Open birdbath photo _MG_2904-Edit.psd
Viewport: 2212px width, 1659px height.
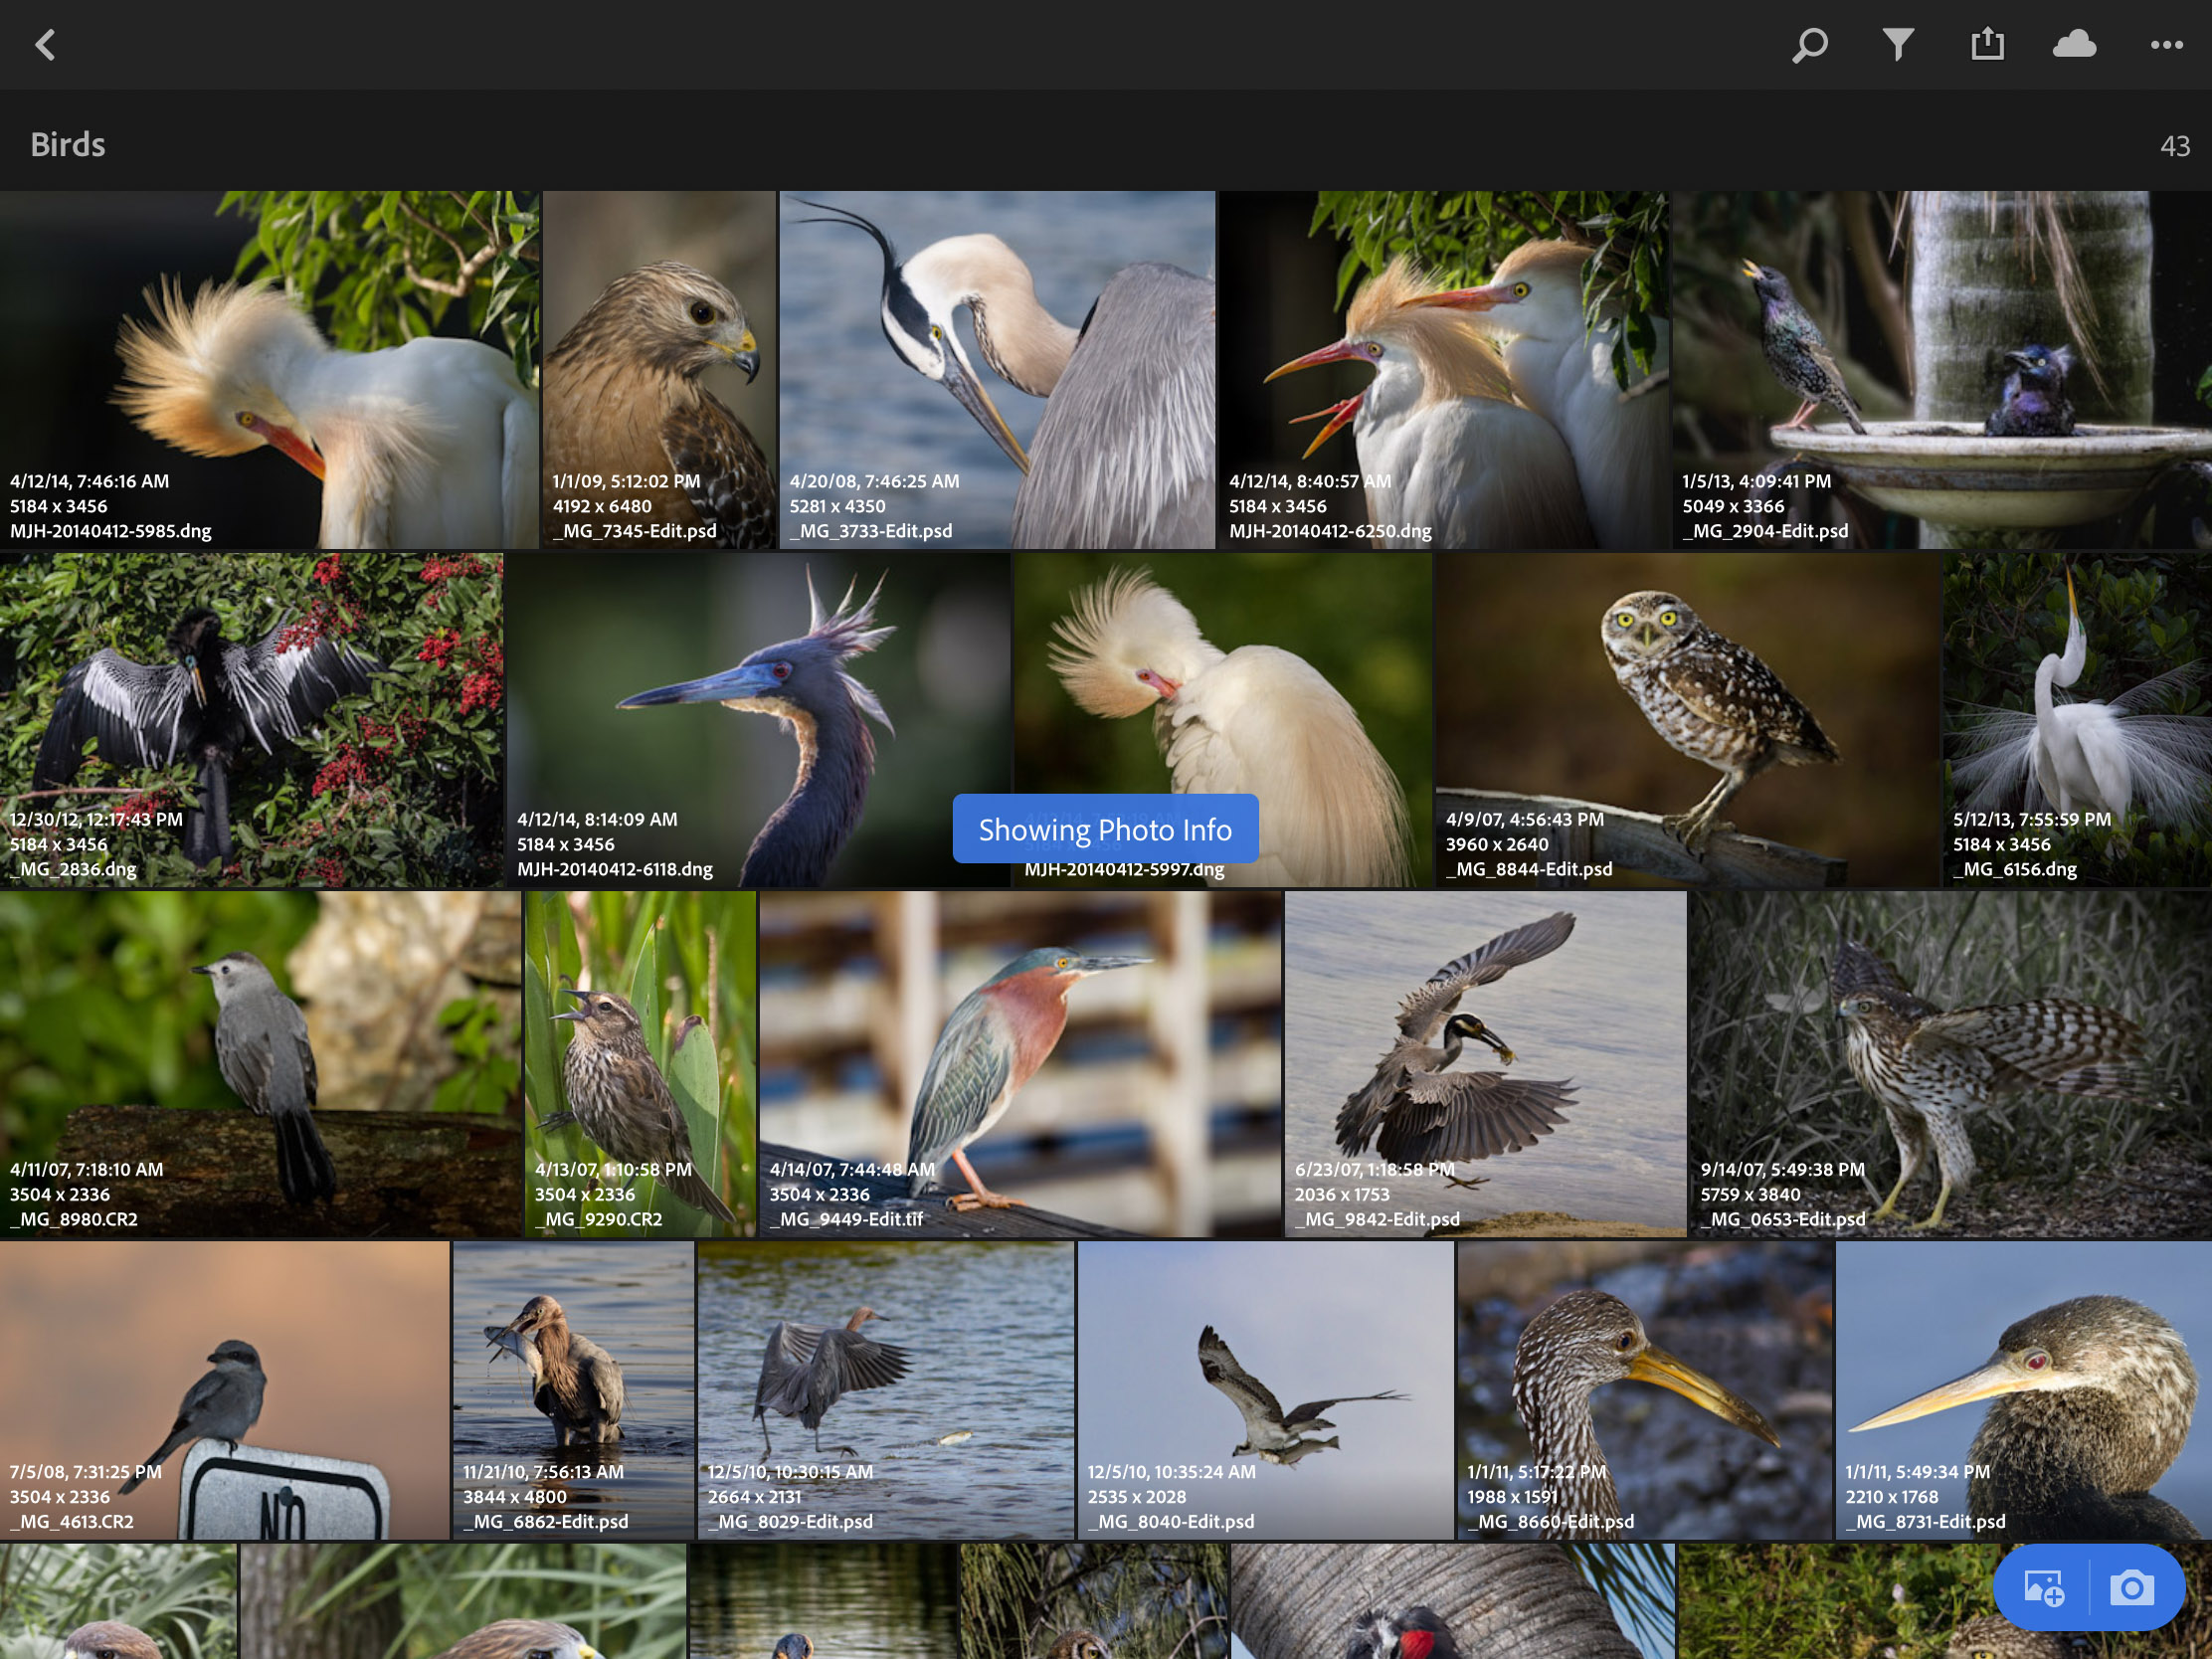(1942, 370)
